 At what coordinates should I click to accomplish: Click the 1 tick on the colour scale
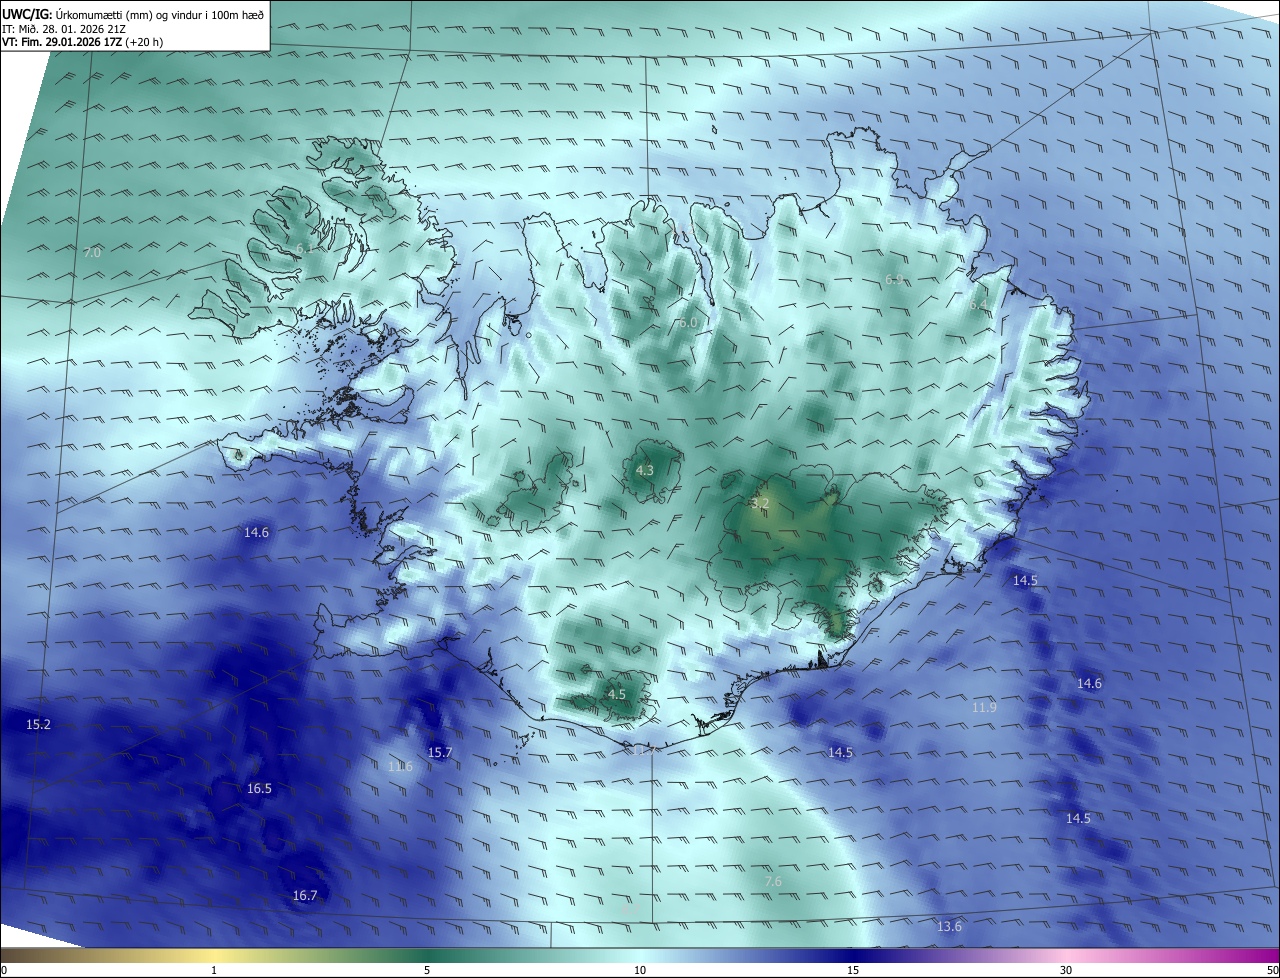214,970
